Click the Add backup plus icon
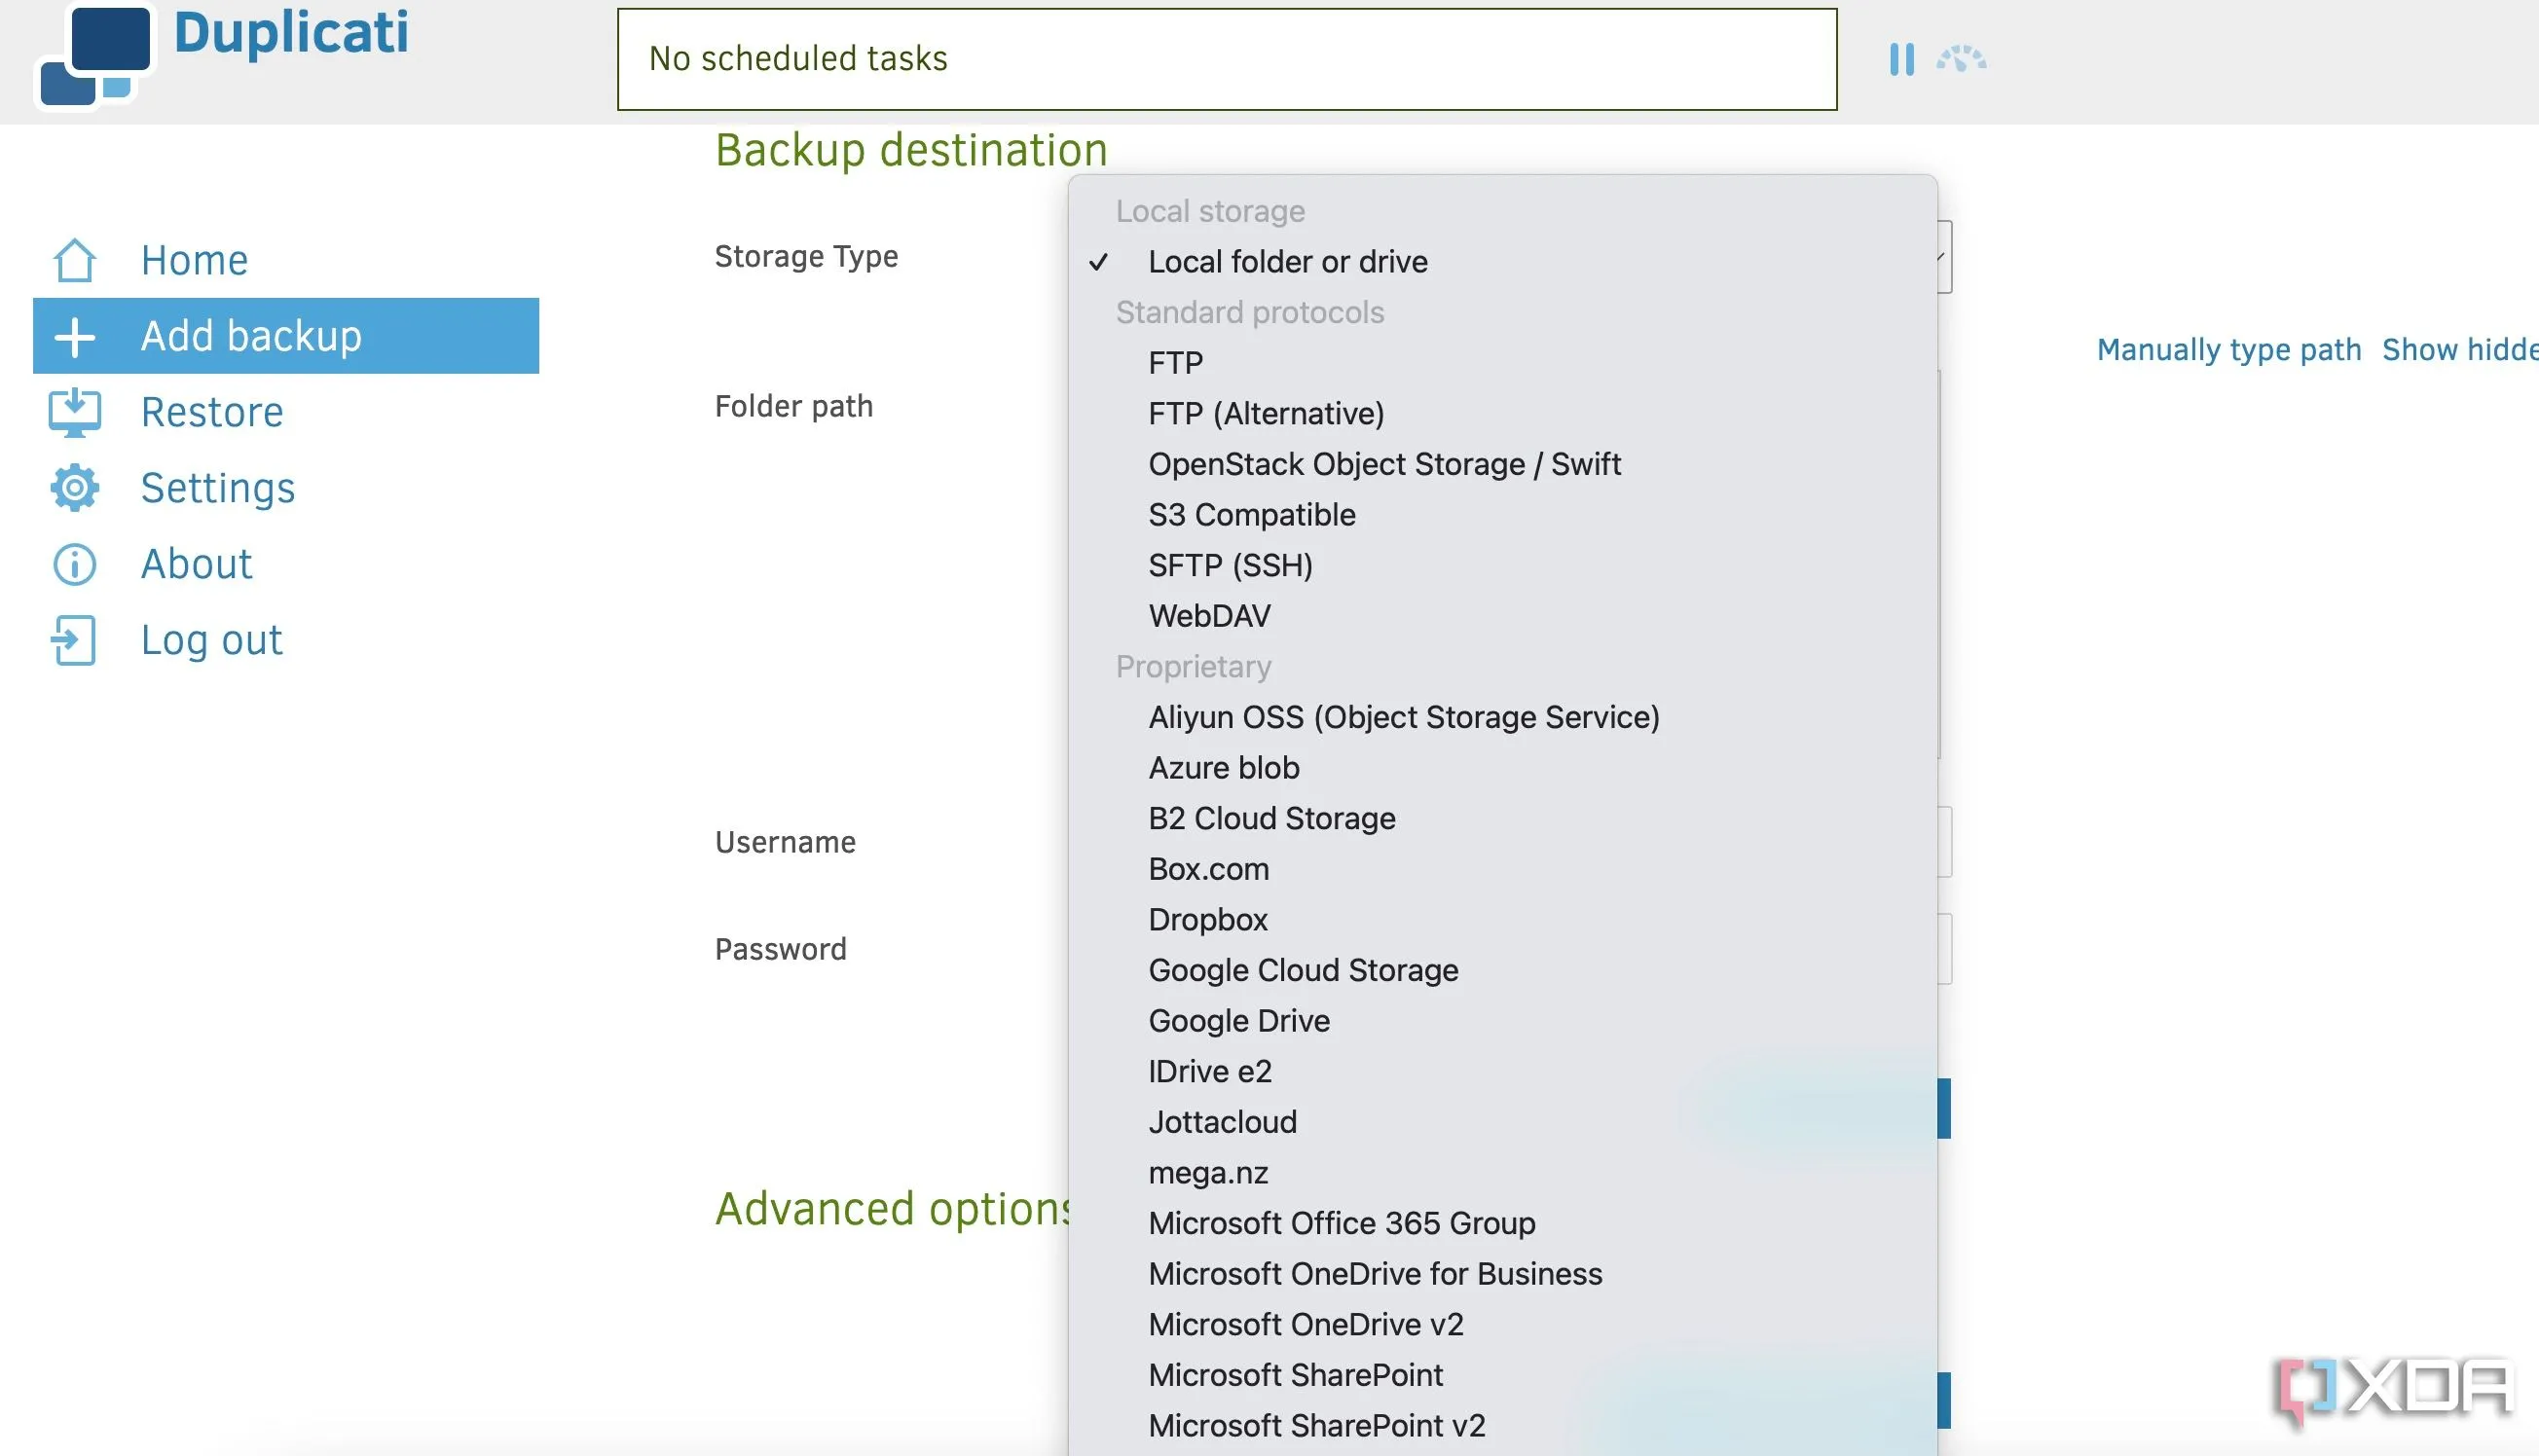Image resolution: width=2539 pixels, height=1456 pixels. click(75, 337)
